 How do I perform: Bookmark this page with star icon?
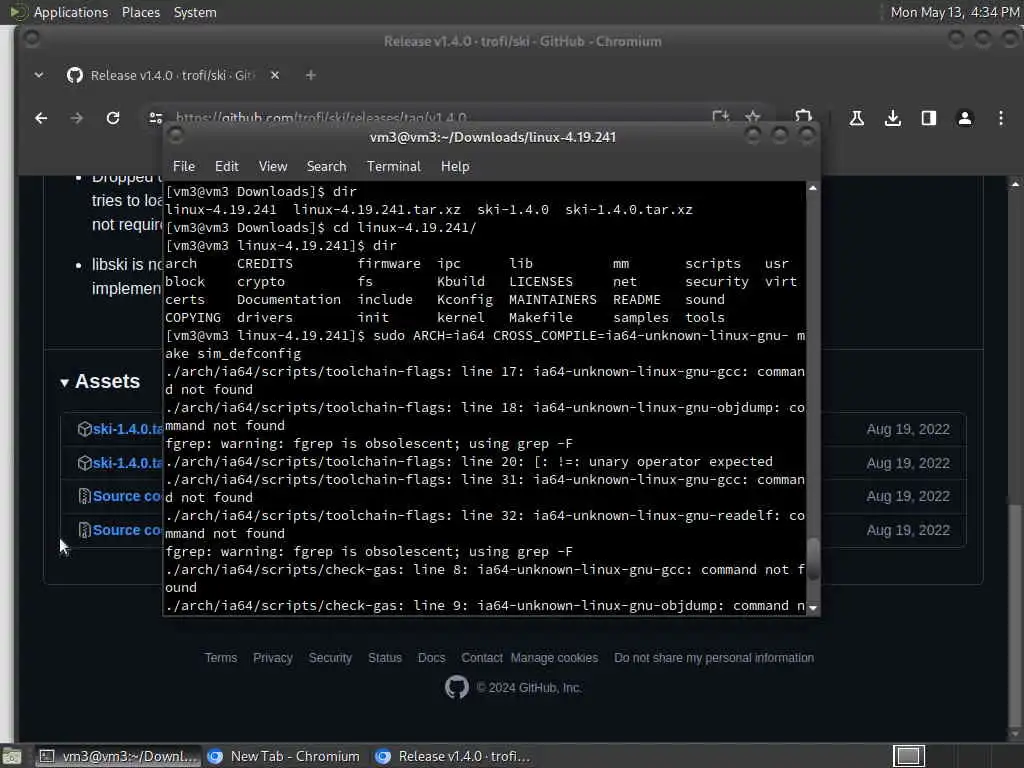click(x=752, y=117)
